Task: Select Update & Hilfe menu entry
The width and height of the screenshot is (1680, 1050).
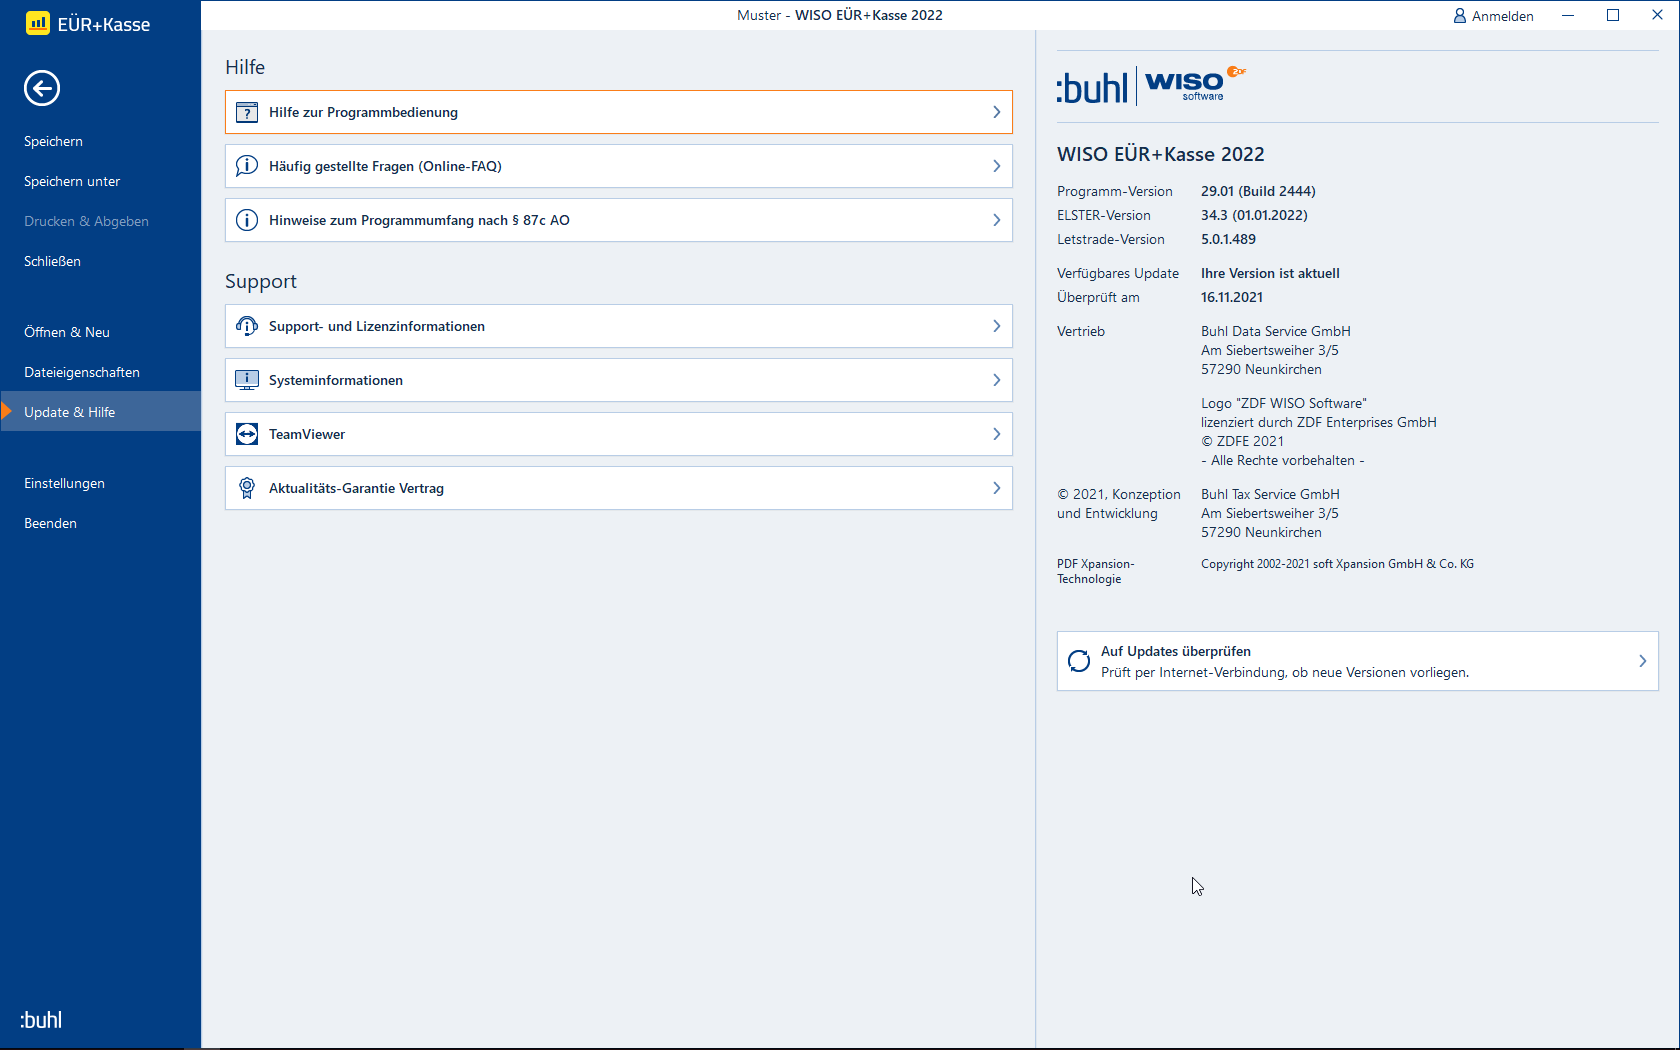Action: pyautogui.click(x=100, y=412)
